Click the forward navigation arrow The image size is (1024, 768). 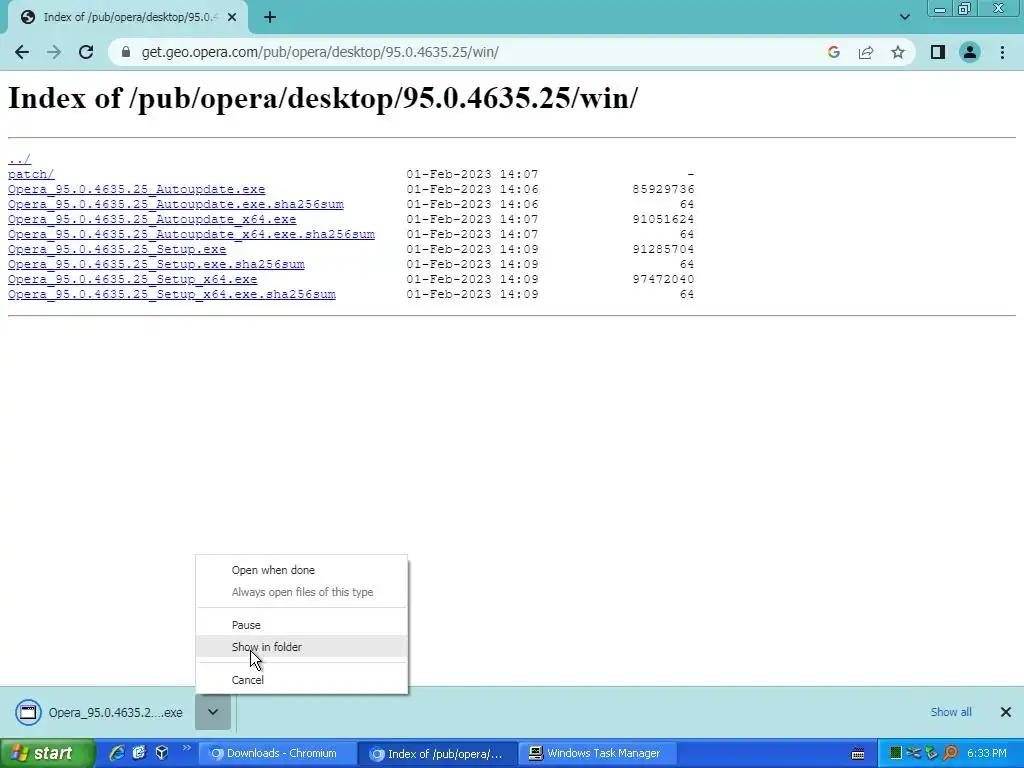pyautogui.click(x=54, y=52)
